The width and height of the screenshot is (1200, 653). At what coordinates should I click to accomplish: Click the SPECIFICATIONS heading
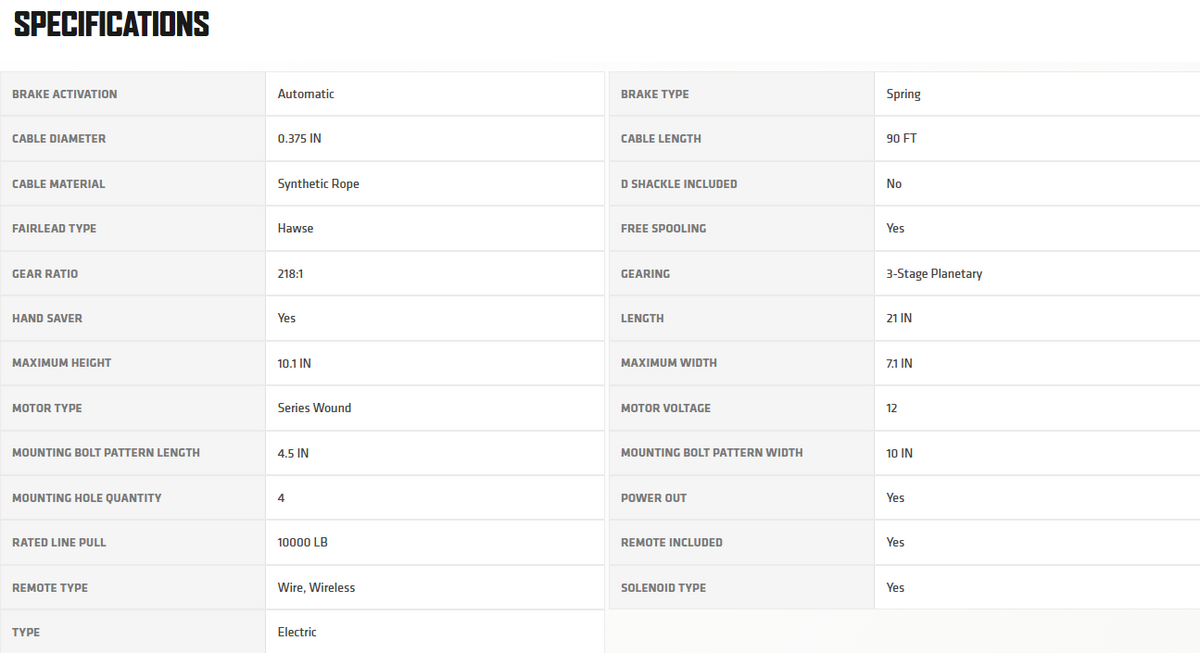(112, 25)
